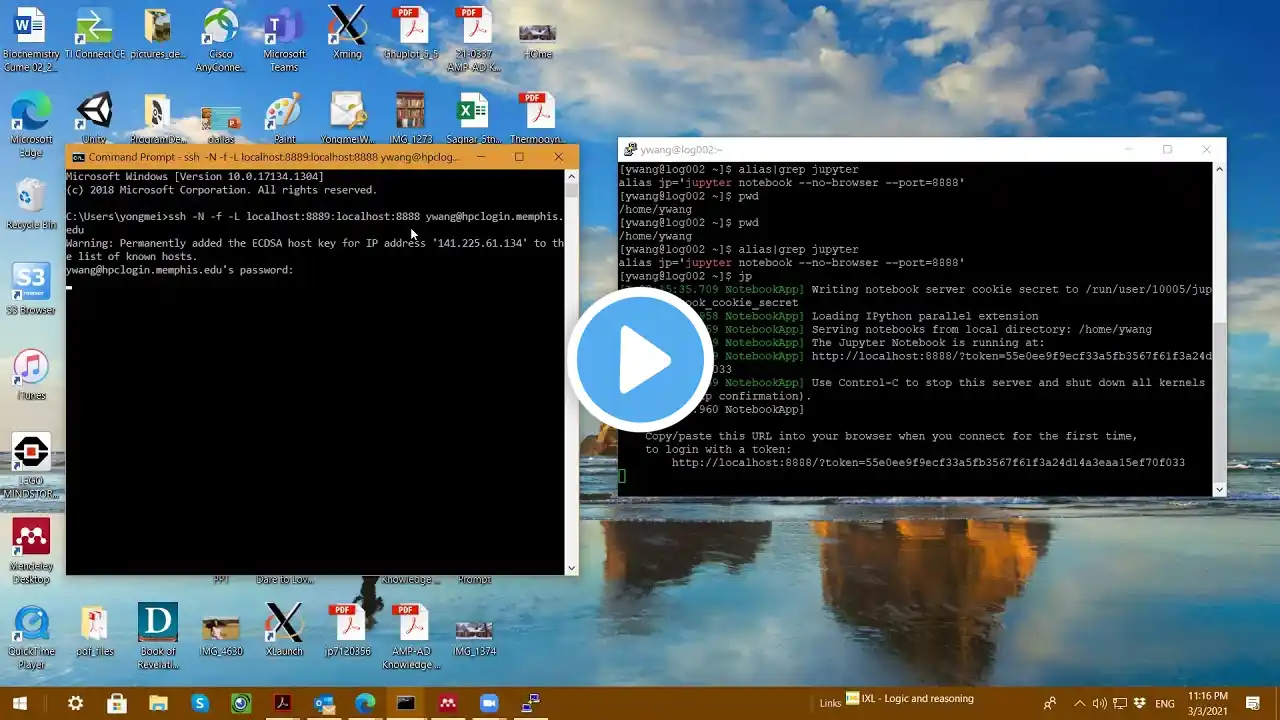Open the ENG language selector

1165,703
